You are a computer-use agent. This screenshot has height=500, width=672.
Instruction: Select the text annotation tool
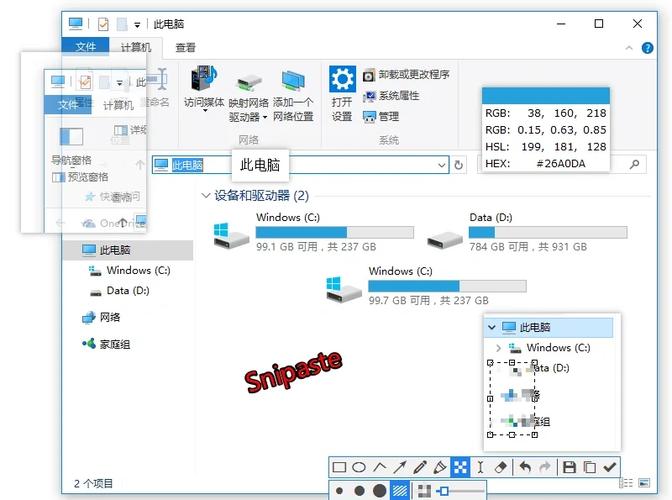[480, 467]
